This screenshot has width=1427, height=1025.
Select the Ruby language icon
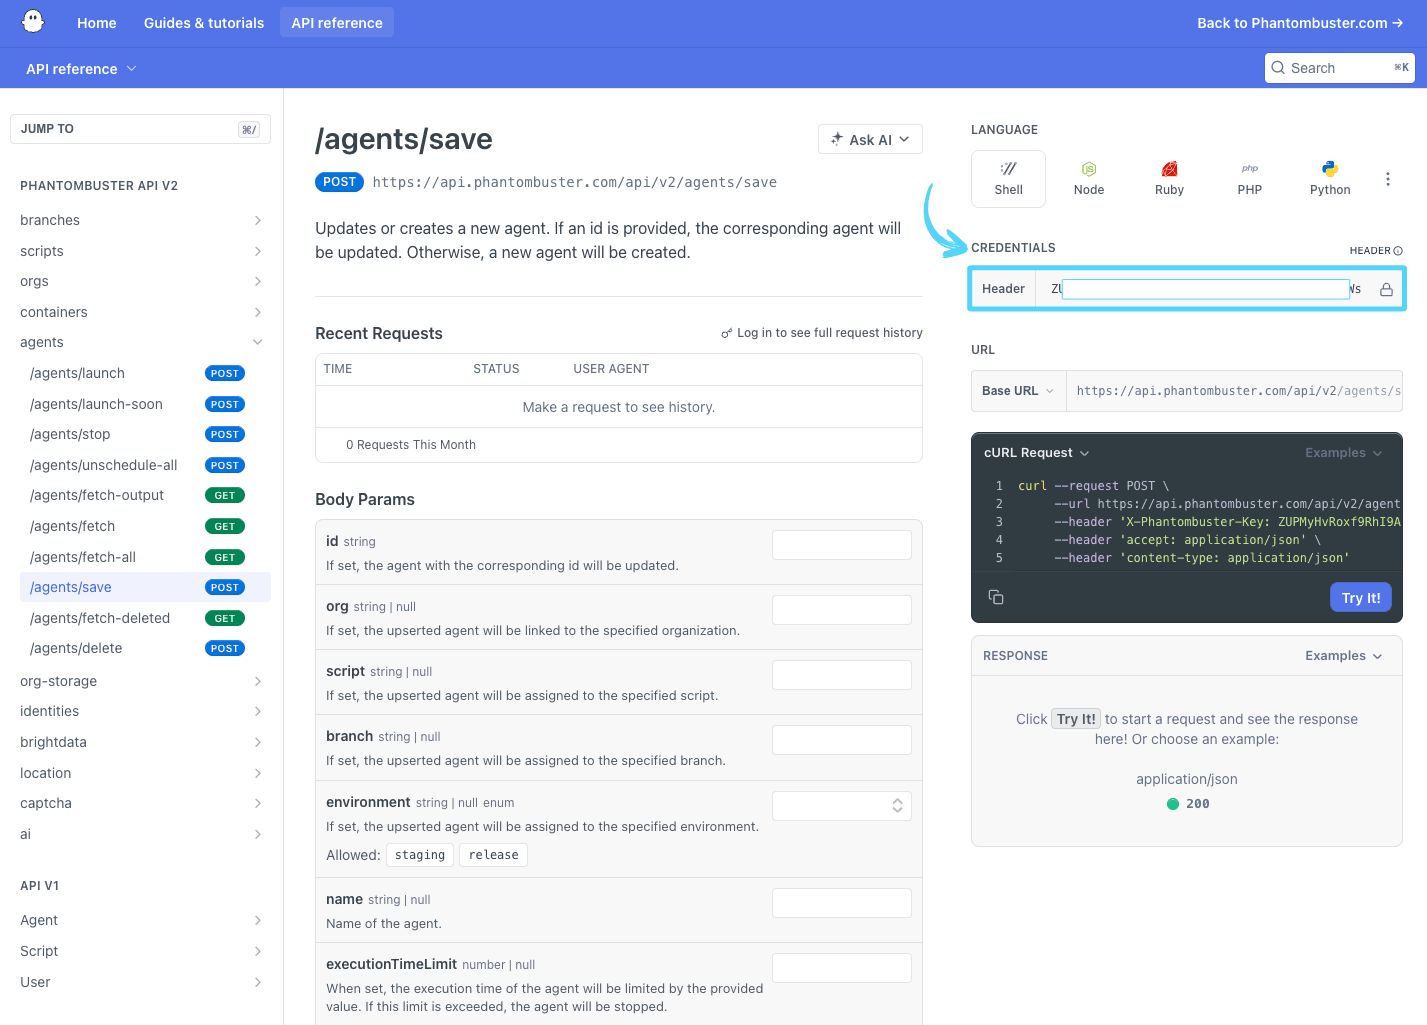click(x=1169, y=179)
